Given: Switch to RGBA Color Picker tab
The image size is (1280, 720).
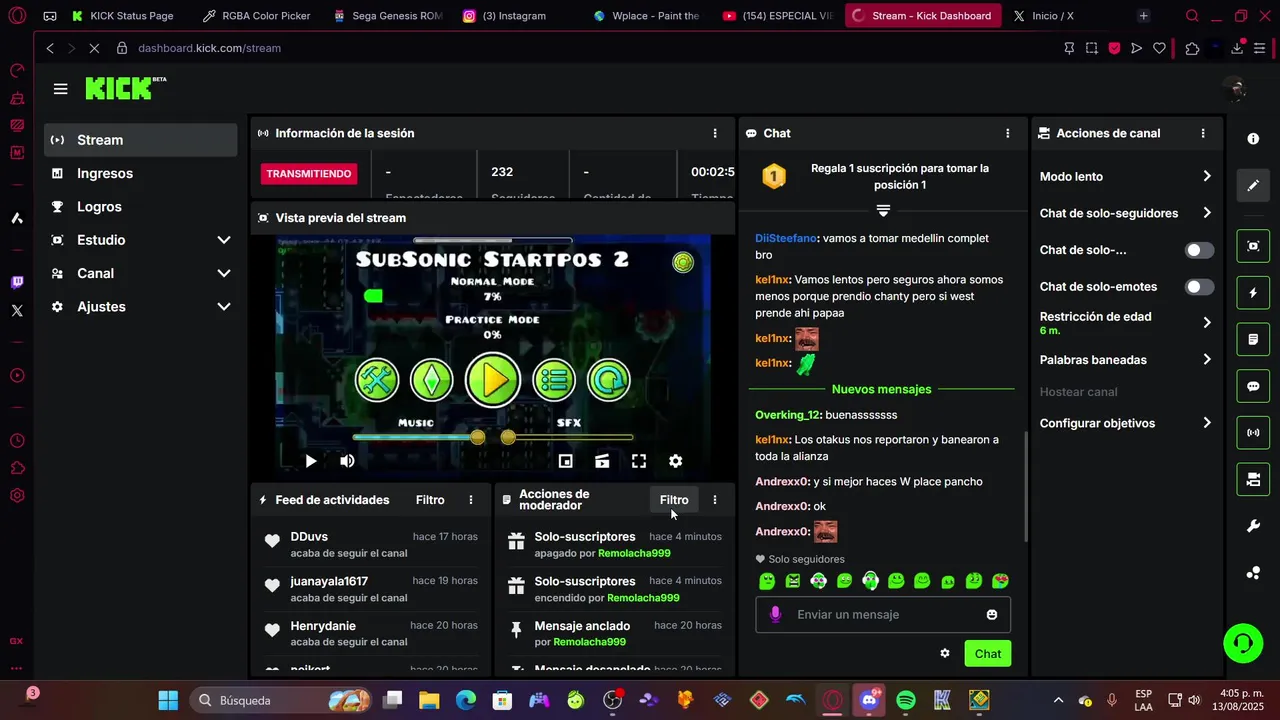Looking at the screenshot, I should [258, 16].
